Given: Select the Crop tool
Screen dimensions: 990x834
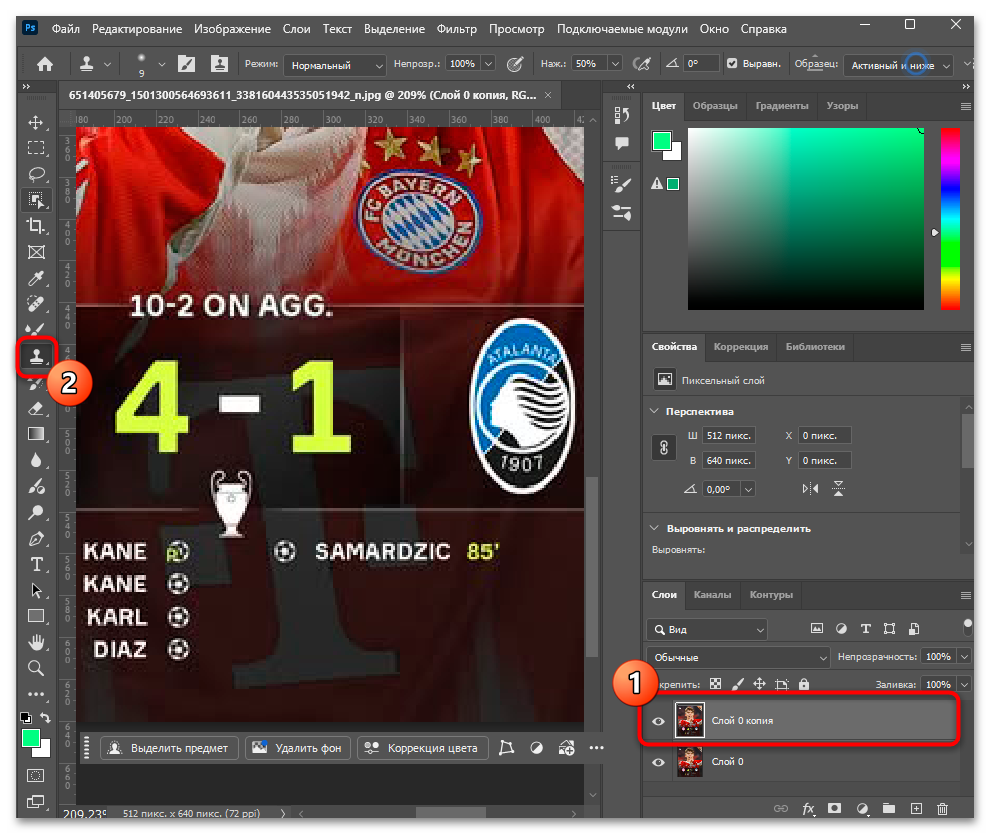Looking at the screenshot, I should click(x=36, y=226).
